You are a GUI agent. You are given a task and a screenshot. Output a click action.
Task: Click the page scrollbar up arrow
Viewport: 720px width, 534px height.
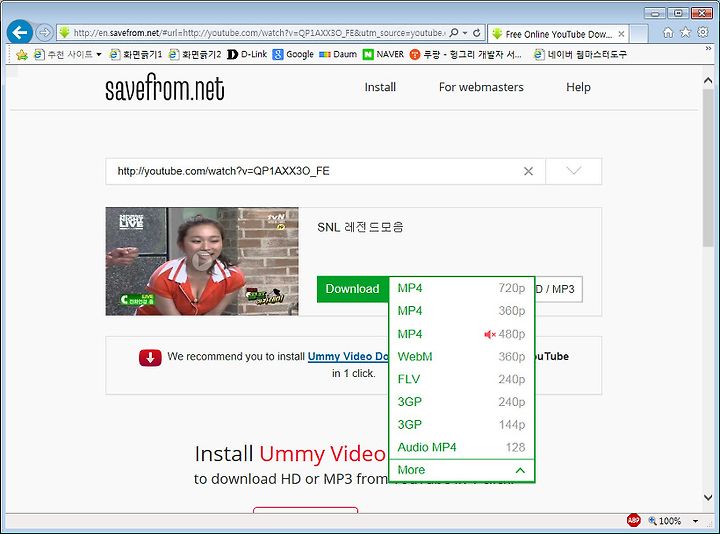708,80
